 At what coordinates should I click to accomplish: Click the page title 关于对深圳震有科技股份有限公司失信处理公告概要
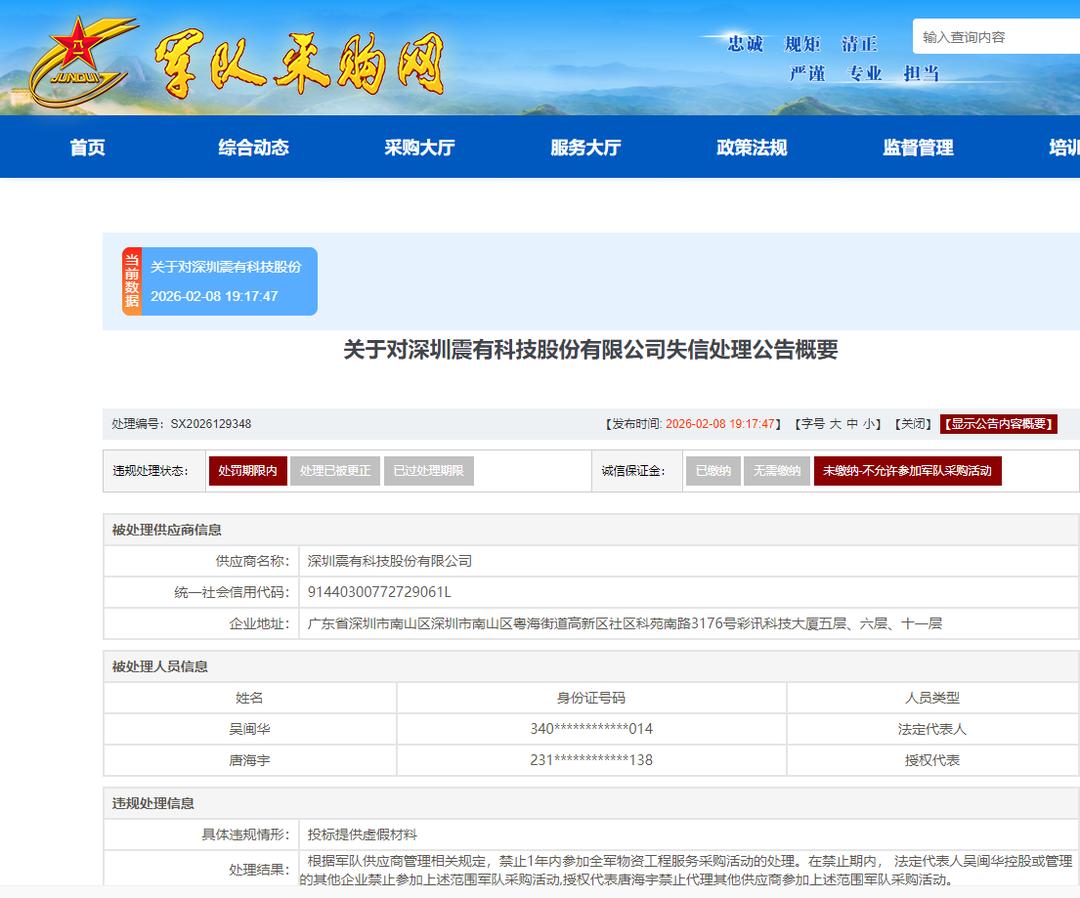pos(591,350)
